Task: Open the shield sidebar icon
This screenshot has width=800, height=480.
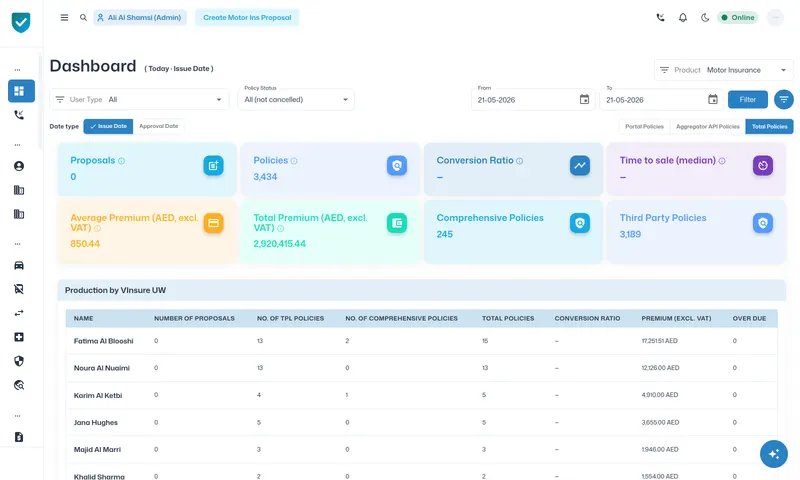Action: 19,361
